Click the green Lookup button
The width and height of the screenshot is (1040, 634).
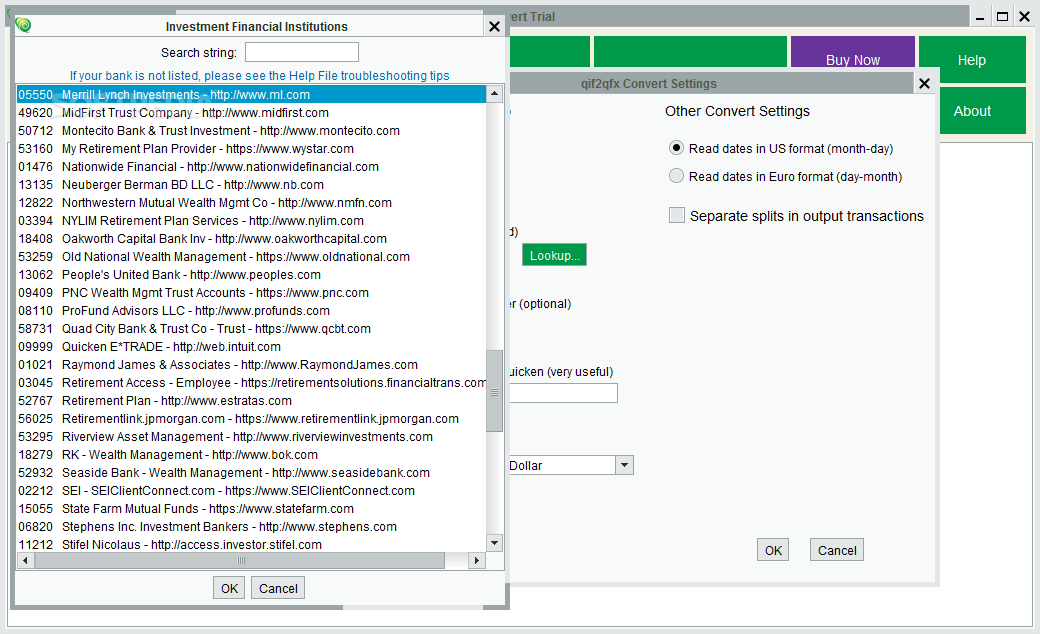pyautogui.click(x=554, y=255)
